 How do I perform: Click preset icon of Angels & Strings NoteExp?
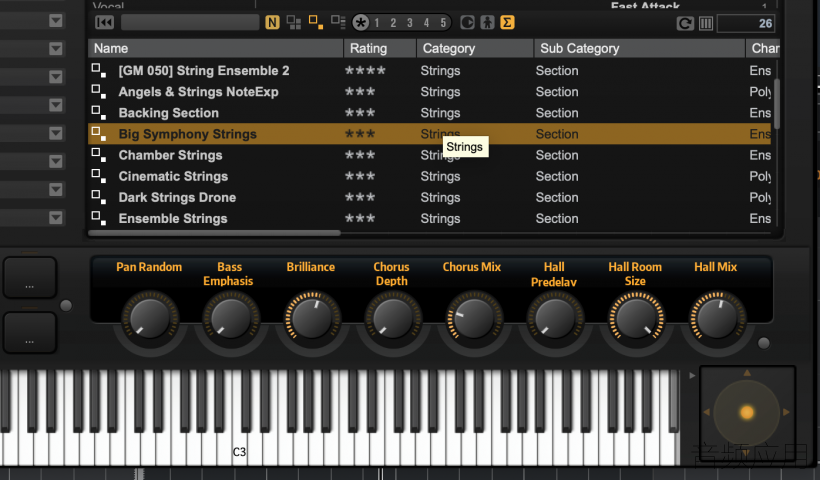(98, 92)
